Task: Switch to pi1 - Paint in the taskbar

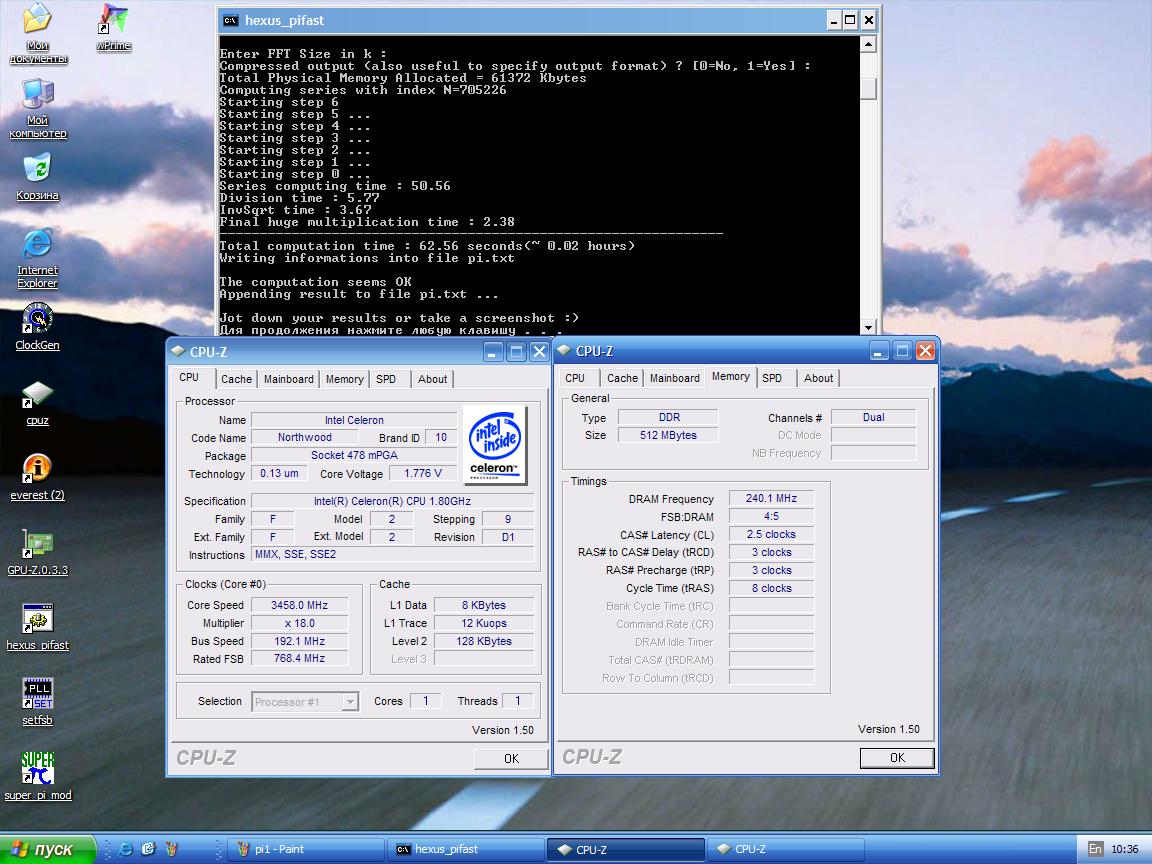Action: [306, 849]
